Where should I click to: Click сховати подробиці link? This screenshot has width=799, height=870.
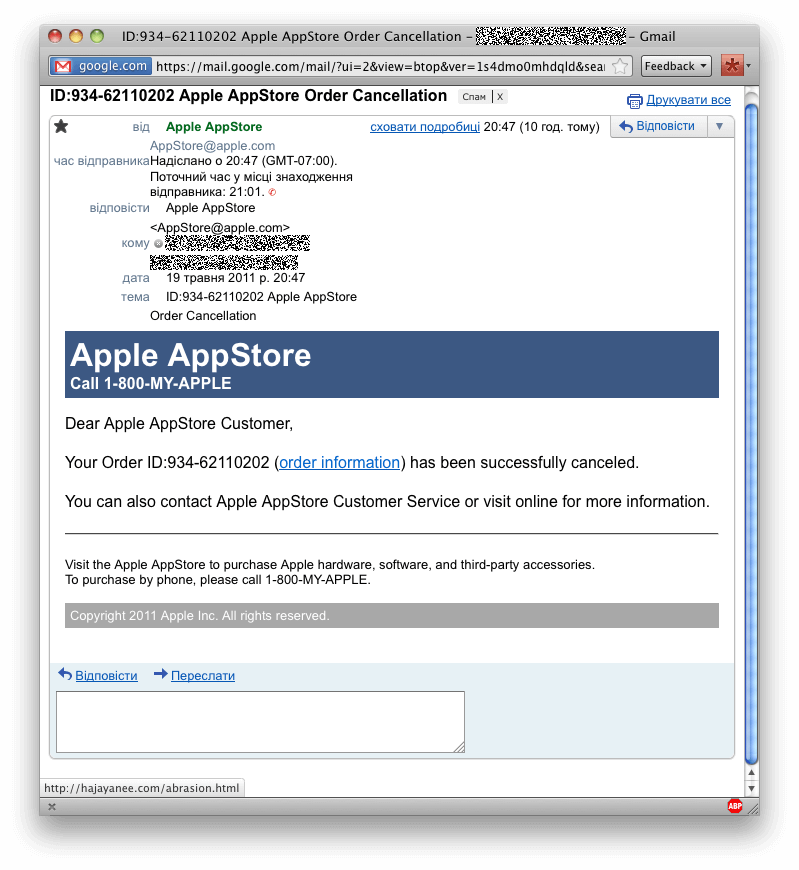pos(425,127)
